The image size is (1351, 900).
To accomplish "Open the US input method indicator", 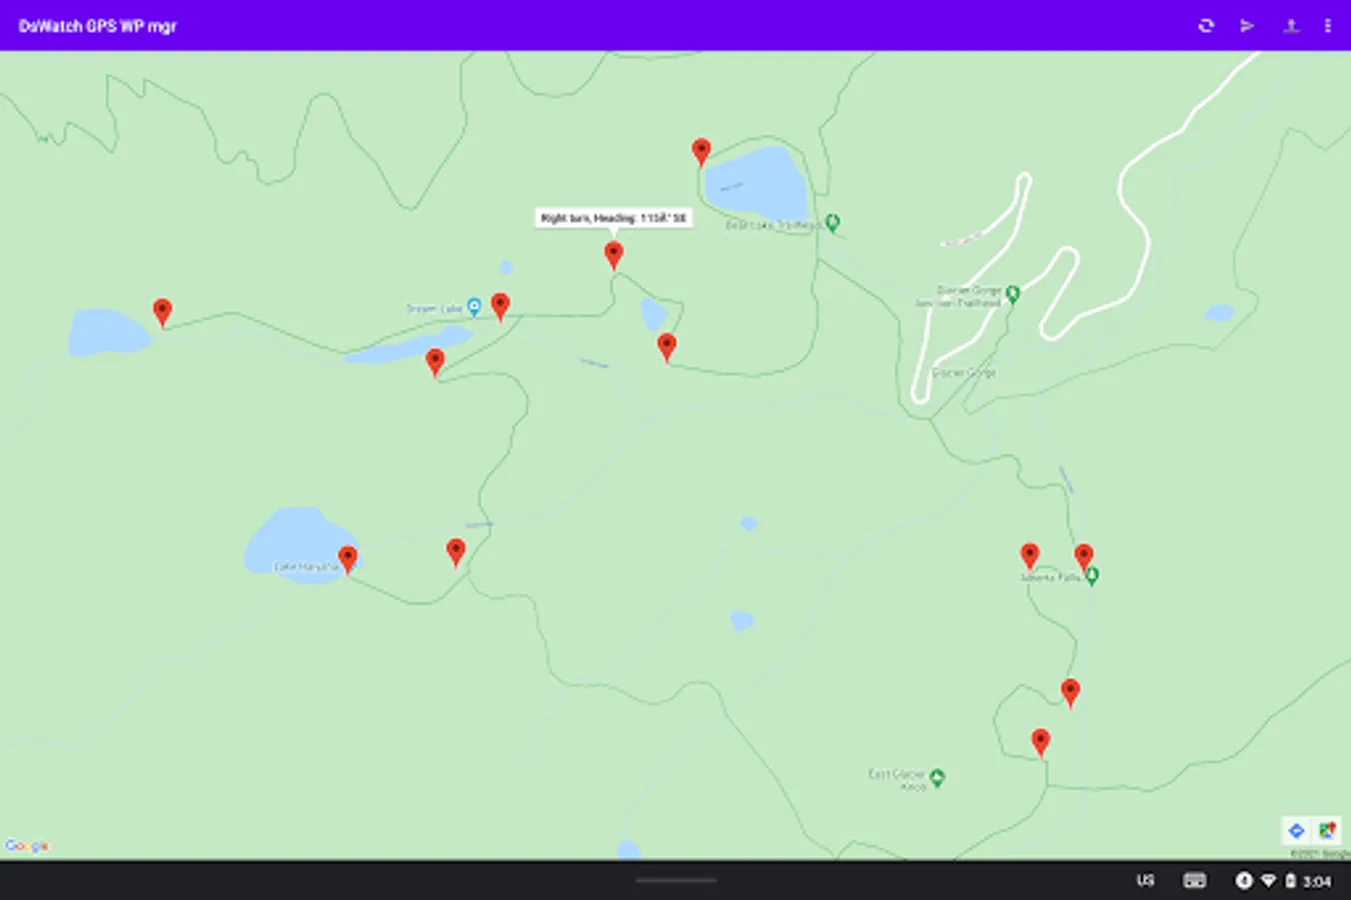I will tap(1145, 881).
